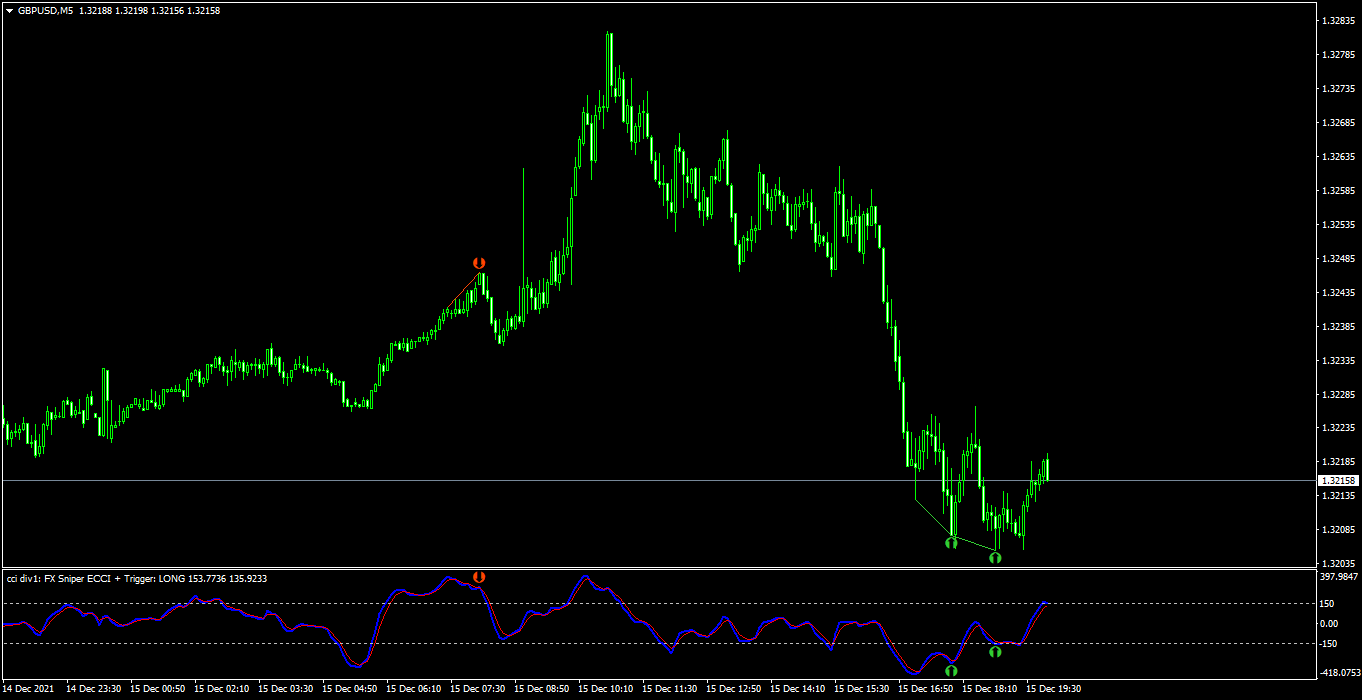Select the red arrow in the CCI indicator window
1362x700 pixels.
tap(479, 577)
